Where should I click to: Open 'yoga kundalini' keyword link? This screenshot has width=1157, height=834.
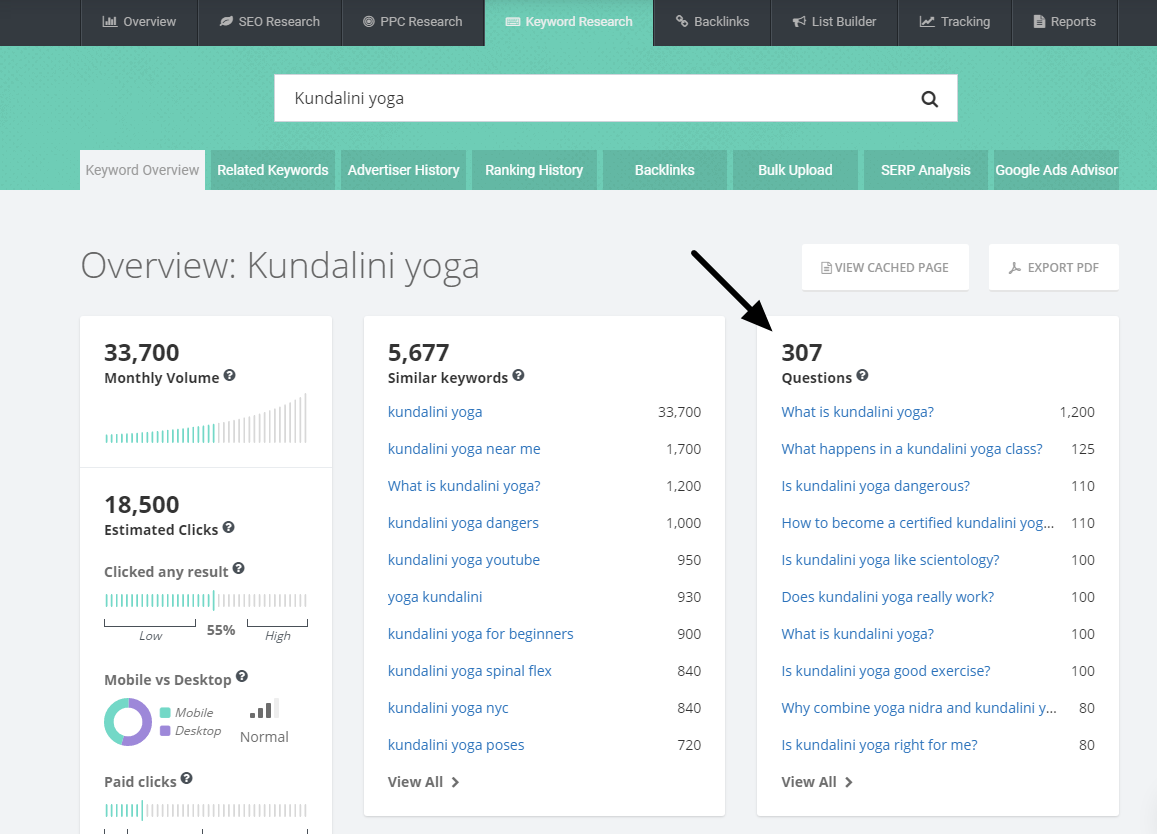pyautogui.click(x=435, y=596)
